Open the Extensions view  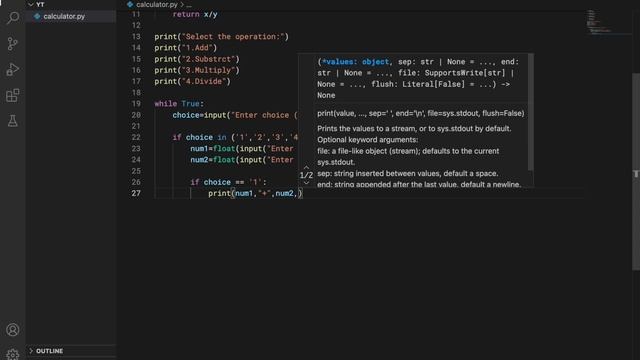coord(13,96)
